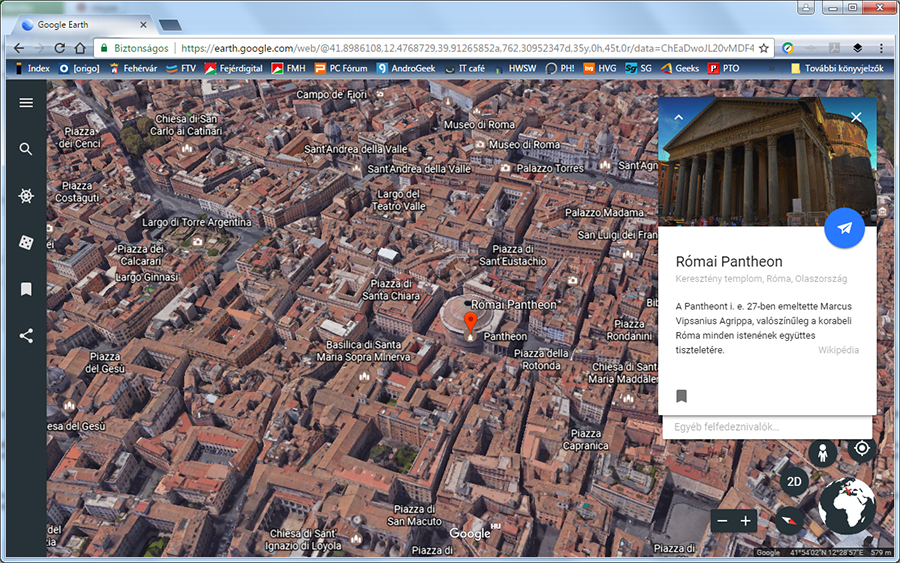Open the Fejérdigital bookmark

click(233, 68)
